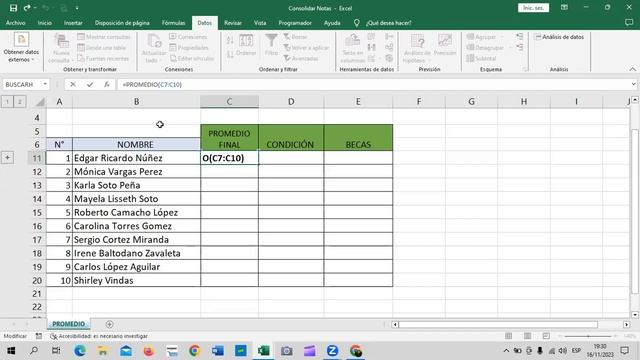Select outline level 2 button
This screenshot has height=360, width=640.
[x=20, y=102]
